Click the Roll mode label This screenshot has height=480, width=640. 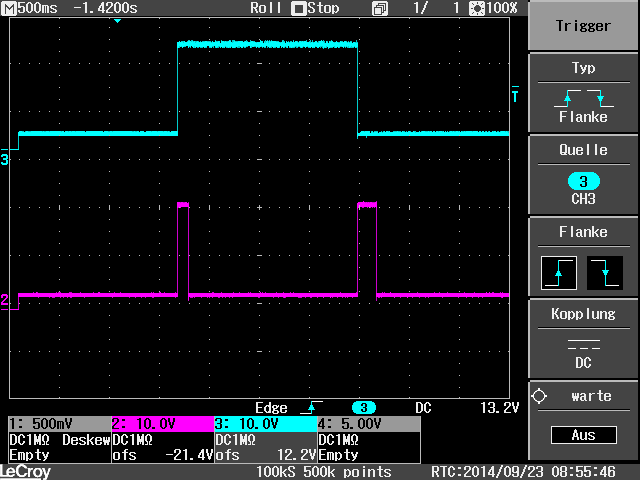[265, 8]
